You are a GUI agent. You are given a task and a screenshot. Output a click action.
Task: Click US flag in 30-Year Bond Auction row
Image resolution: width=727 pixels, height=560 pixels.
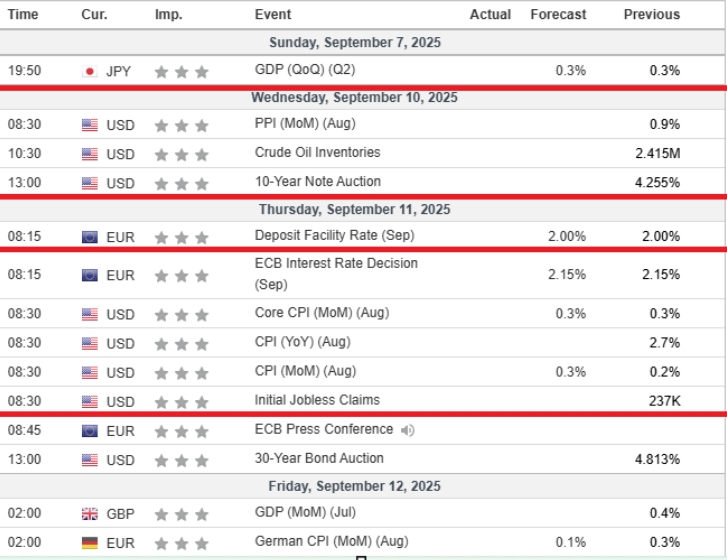89,460
